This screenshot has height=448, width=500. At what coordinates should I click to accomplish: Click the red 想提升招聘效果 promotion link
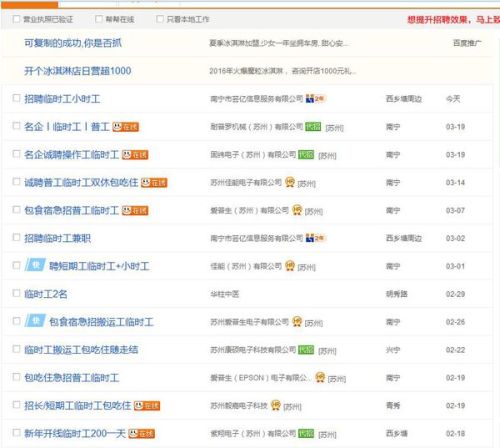(453, 20)
